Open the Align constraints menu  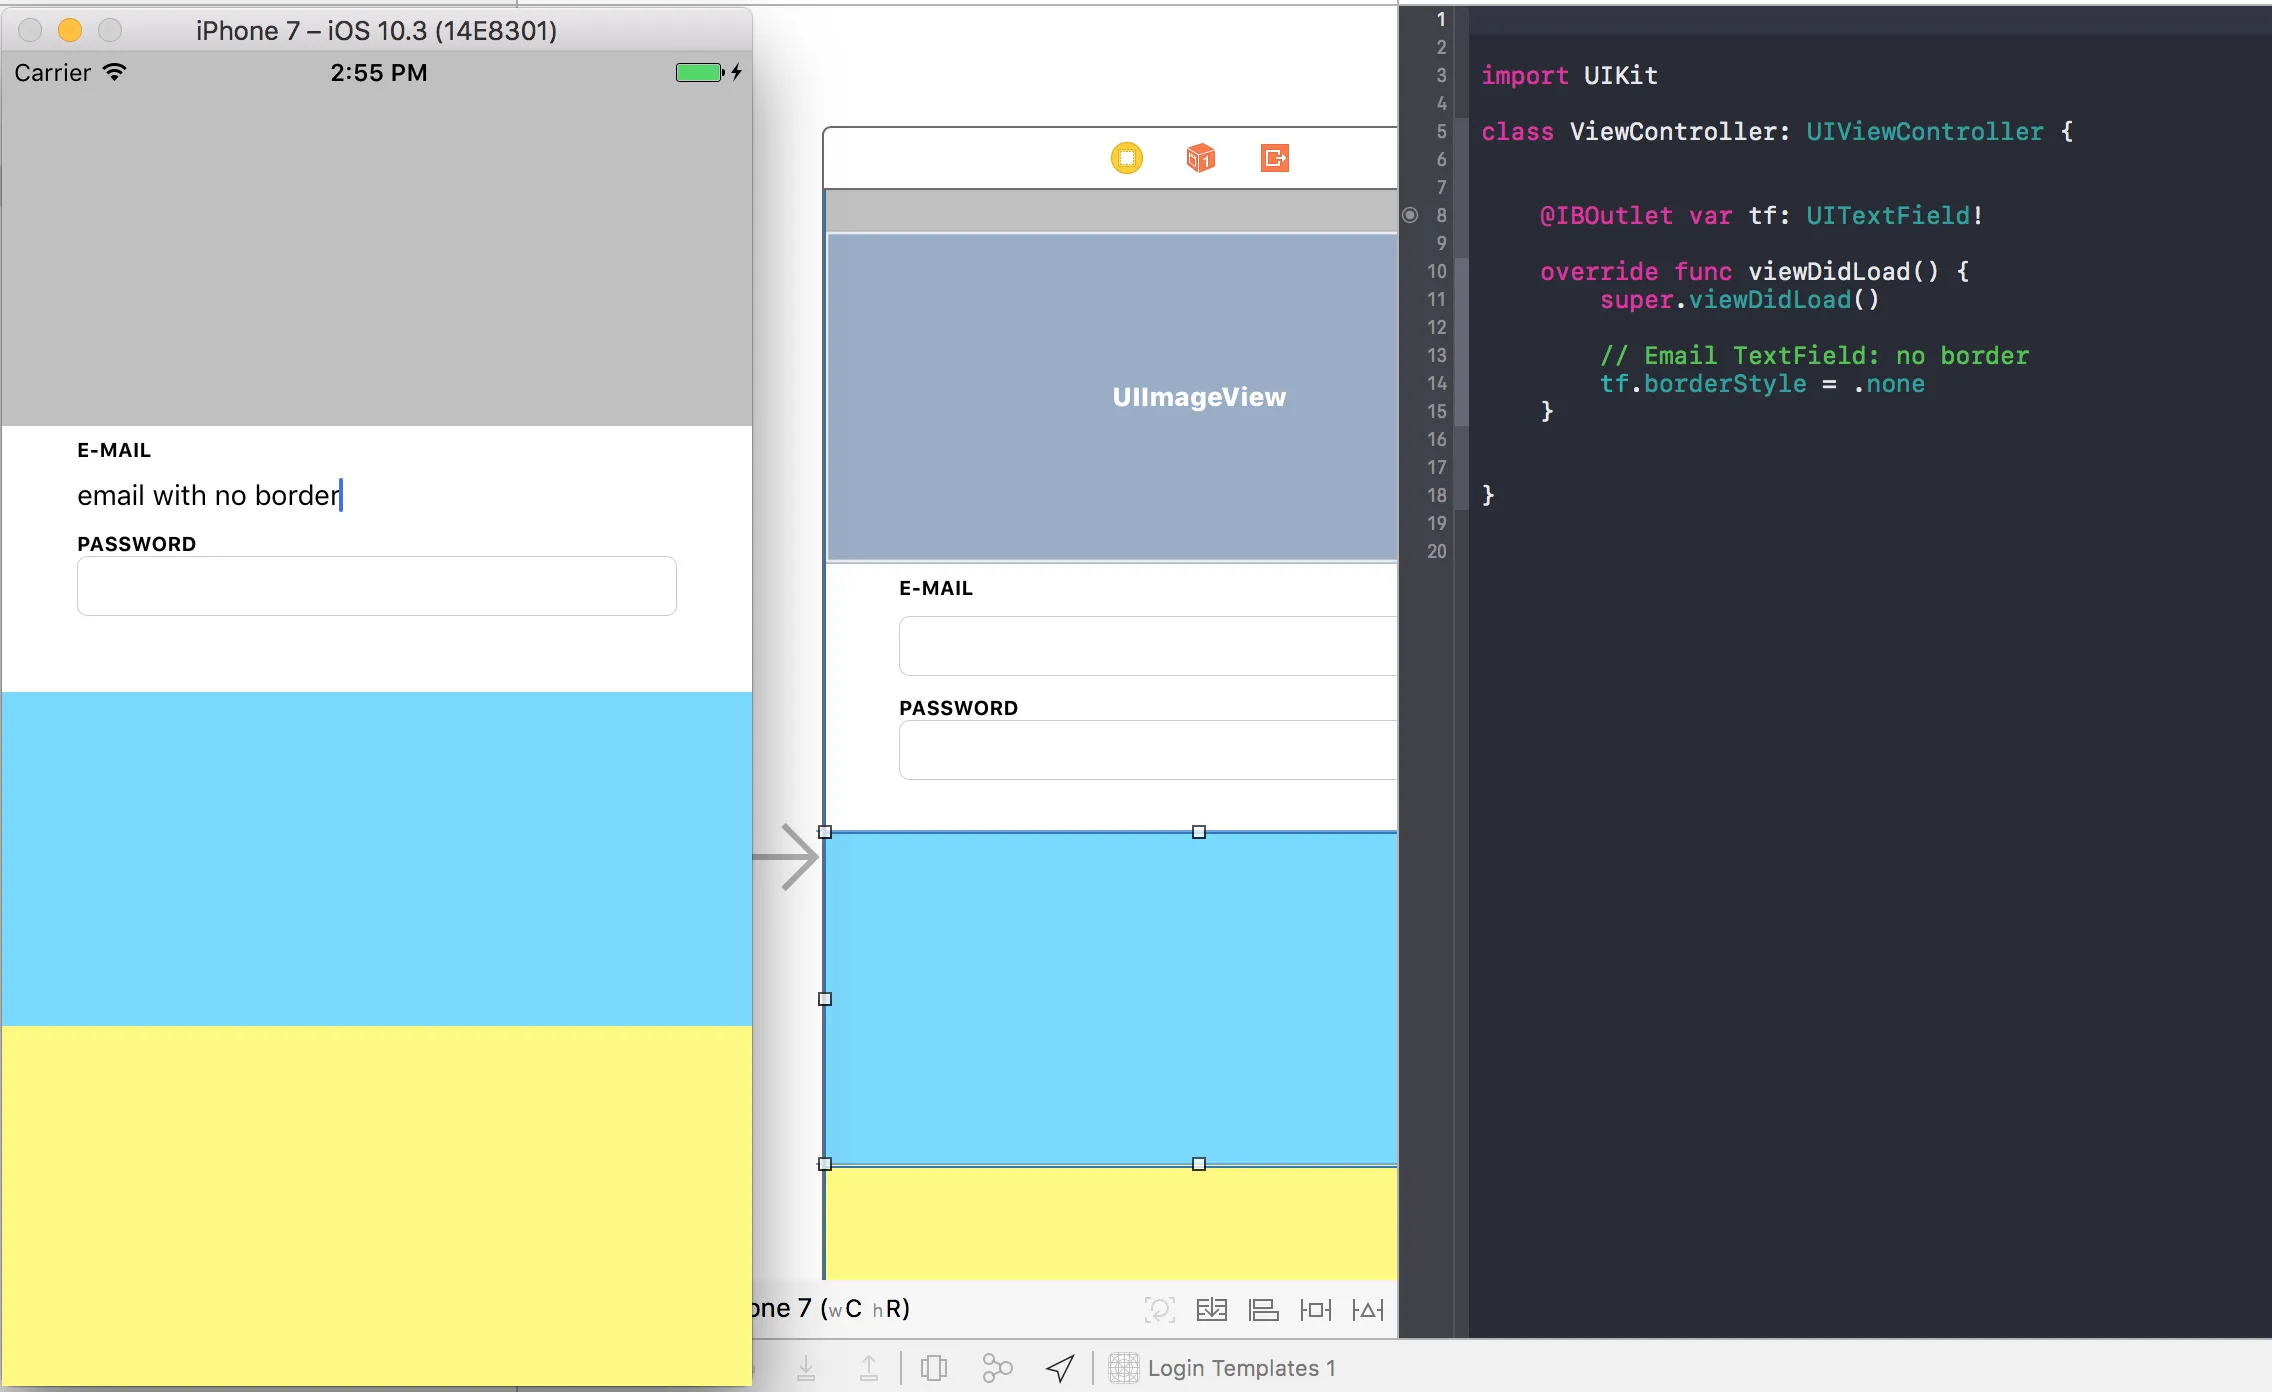[x=1264, y=1309]
